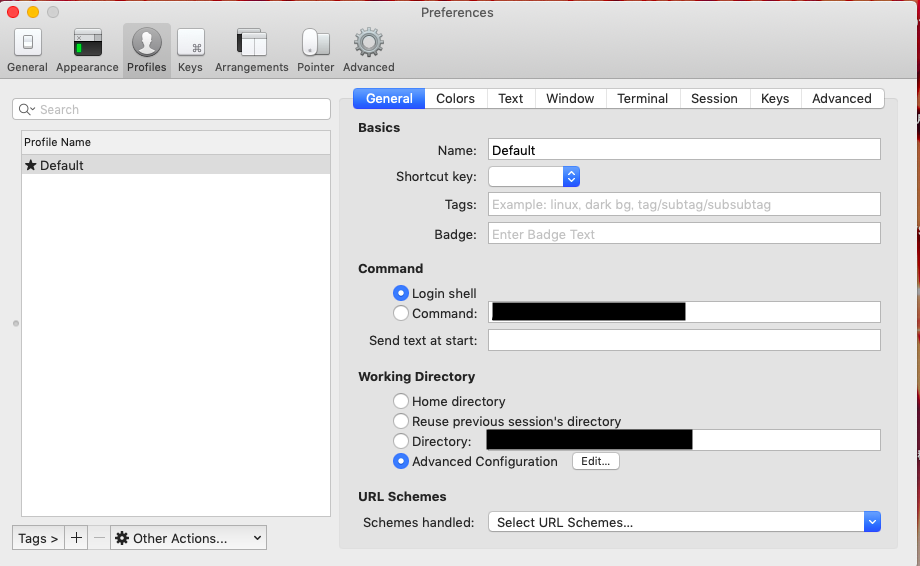
Task: Click the Directory path field
Action: [x=684, y=440]
